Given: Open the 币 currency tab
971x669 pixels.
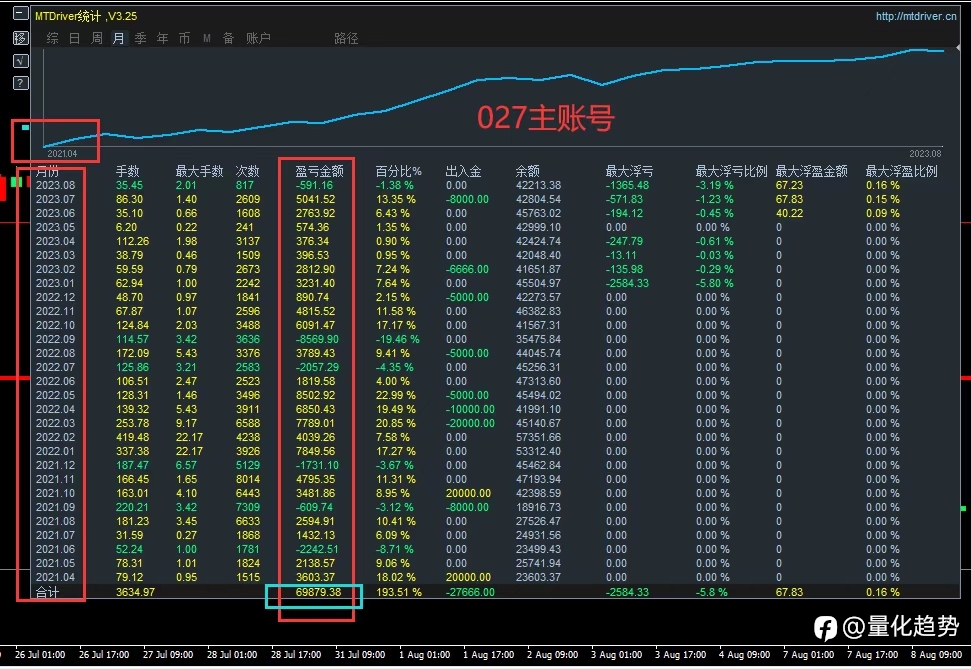Looking at the screenshot, I should 185,38.
